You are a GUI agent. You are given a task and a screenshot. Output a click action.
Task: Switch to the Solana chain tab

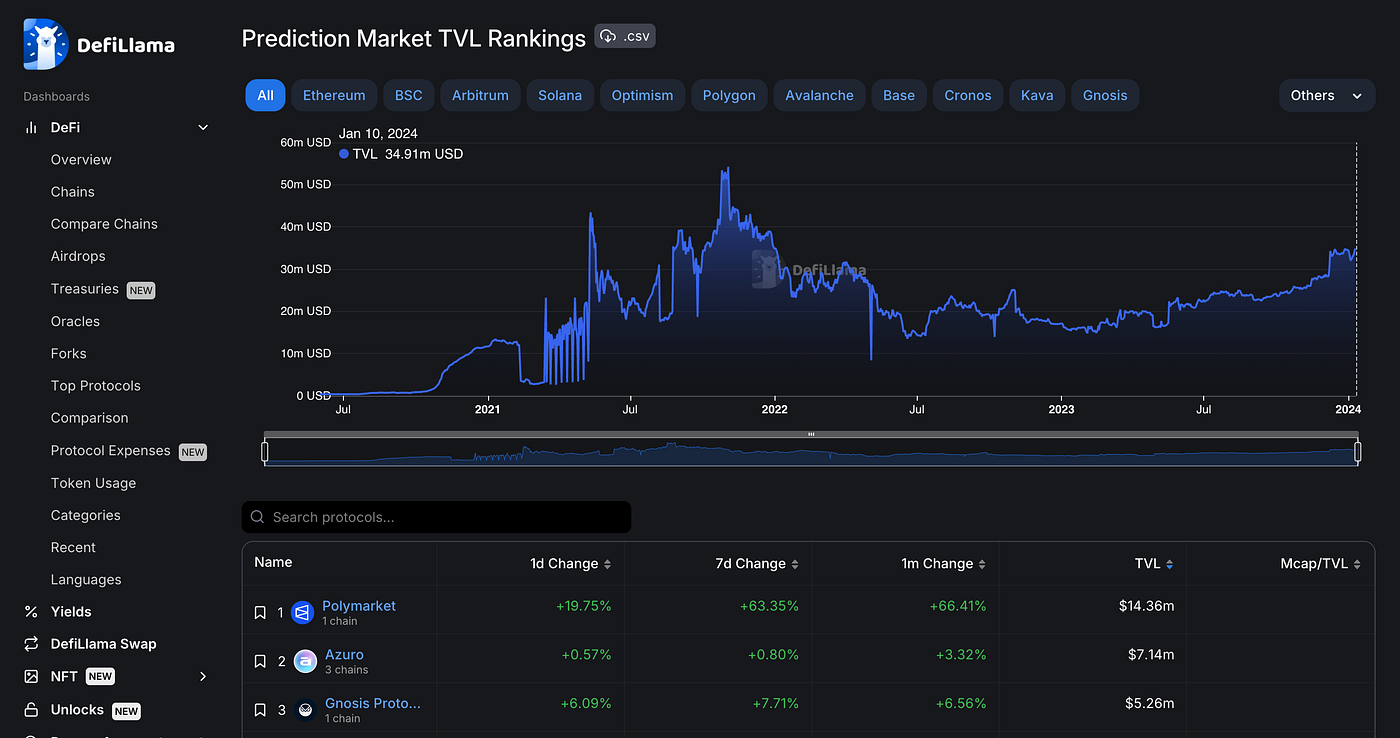pyautogui.click(x=559, y=95)
